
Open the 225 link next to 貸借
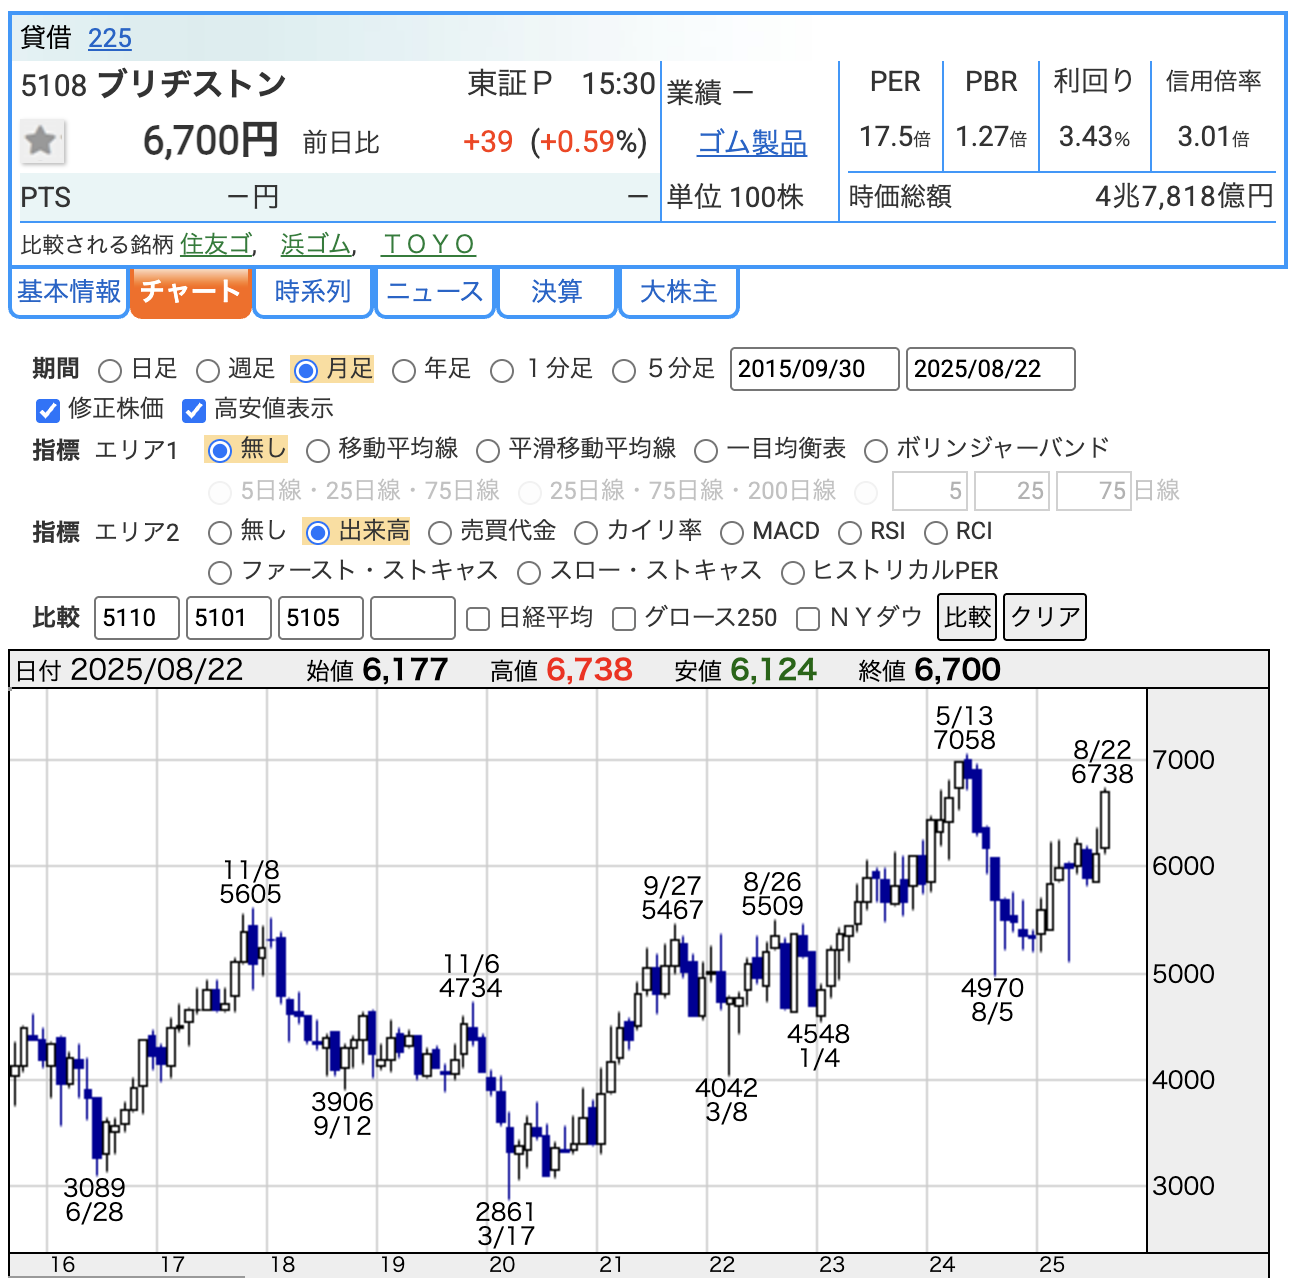pos(110,38)
